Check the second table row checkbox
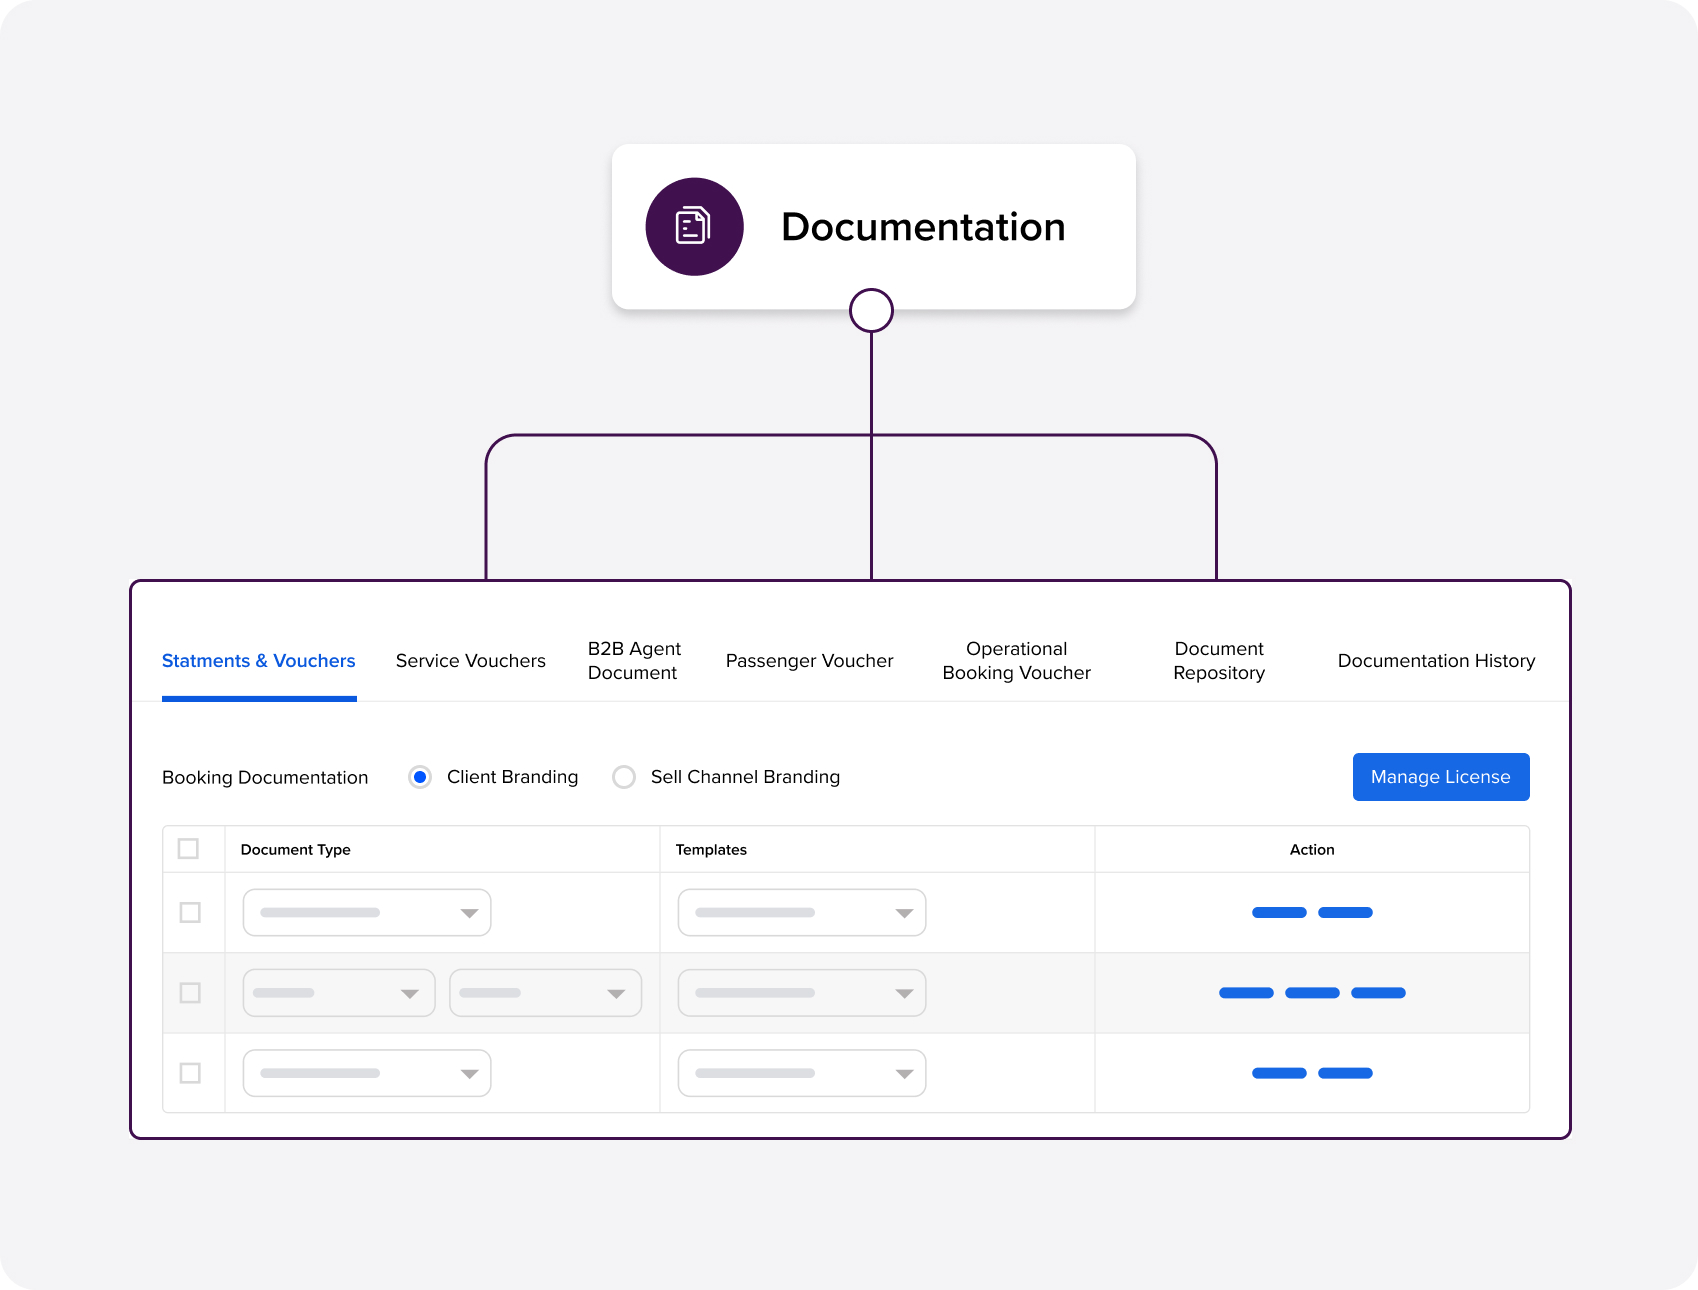This screenshot has height=1290, width=1698. 190,993
